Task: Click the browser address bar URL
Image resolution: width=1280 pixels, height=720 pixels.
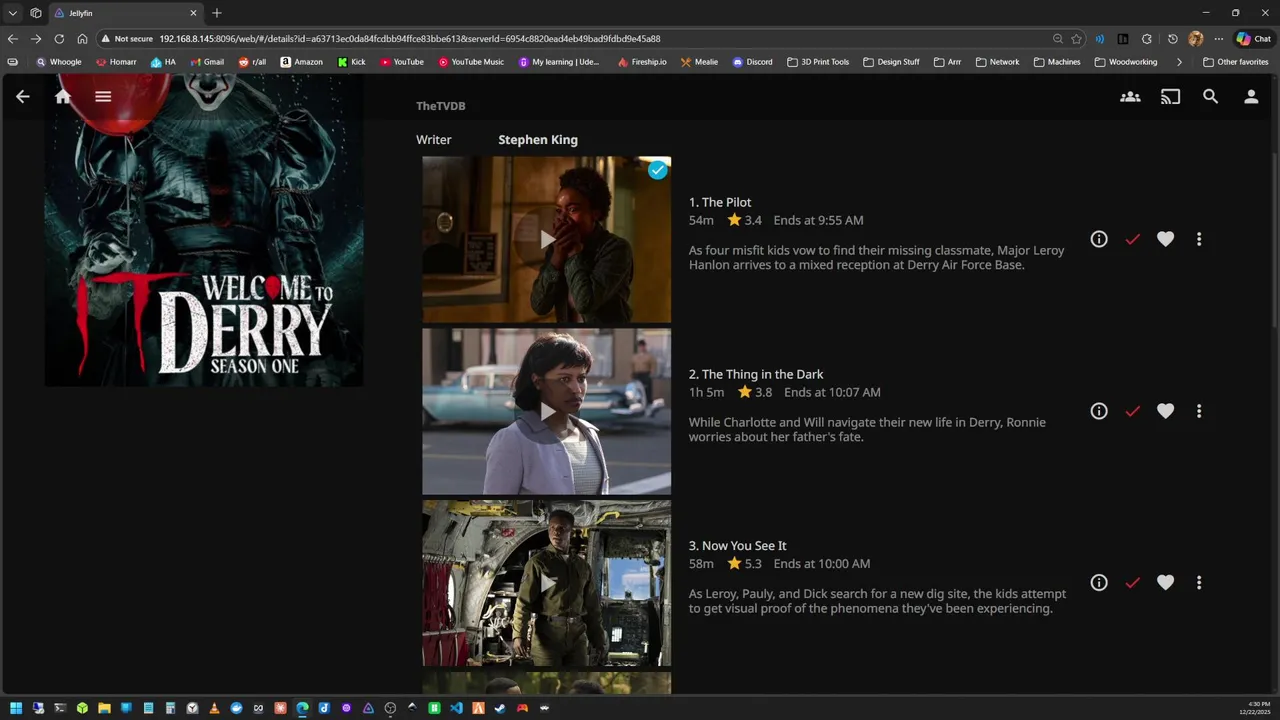Action: click(x=410, y=39)
